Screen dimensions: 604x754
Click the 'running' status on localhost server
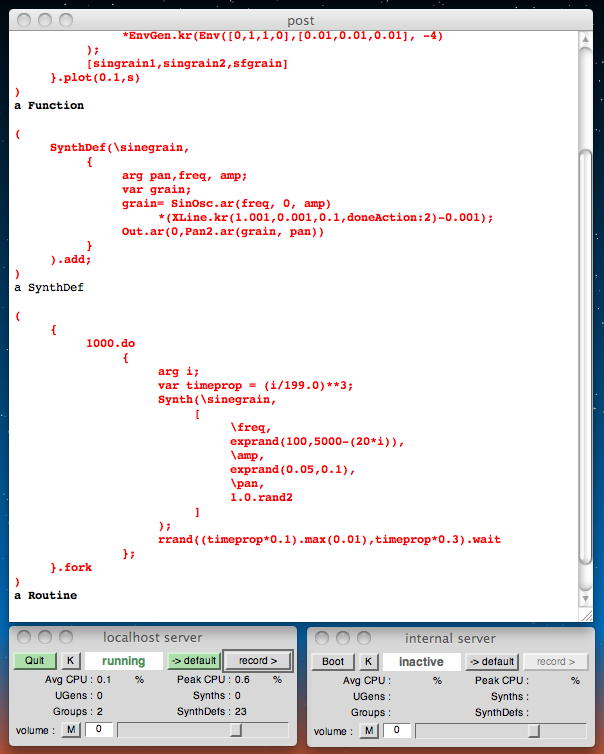coord(124,661)
